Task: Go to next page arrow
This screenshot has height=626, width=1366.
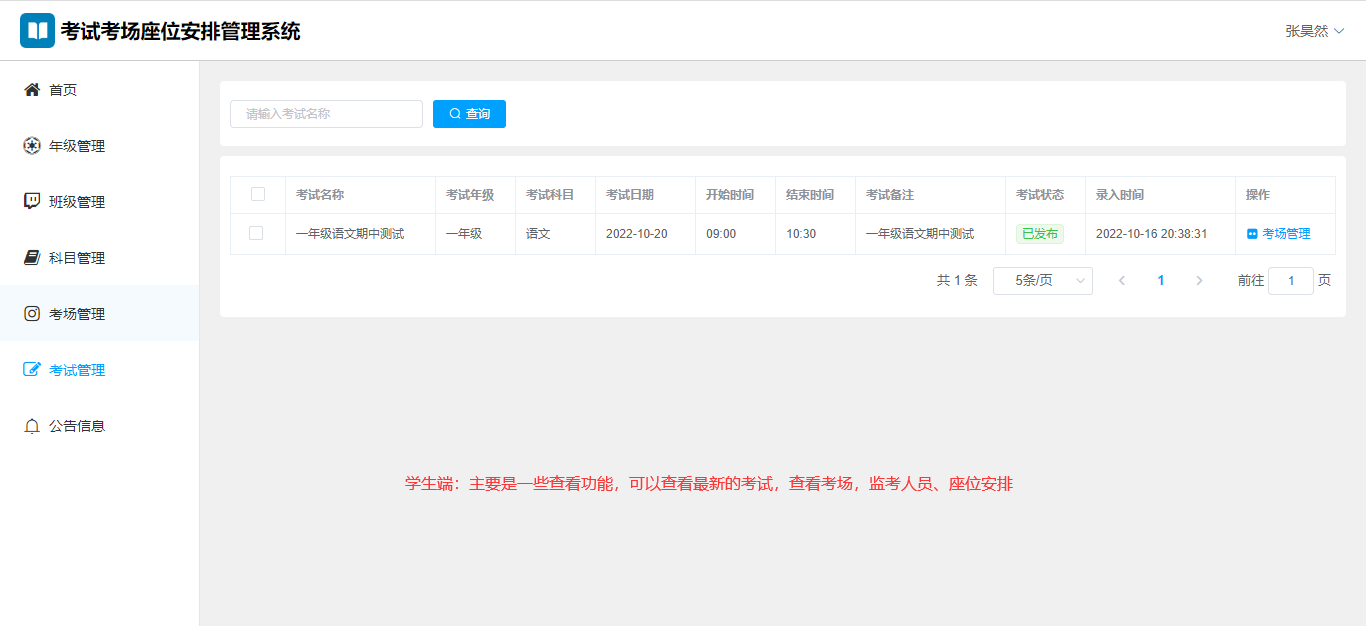Action: point(1199,281)
